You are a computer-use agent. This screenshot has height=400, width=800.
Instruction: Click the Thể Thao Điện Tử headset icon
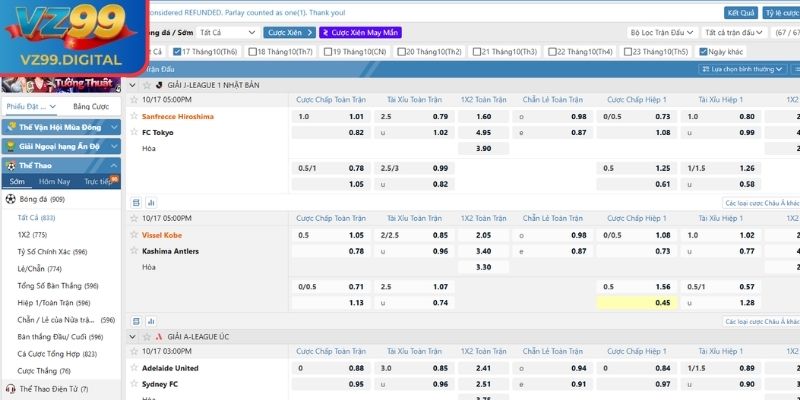tap(10, 389)
